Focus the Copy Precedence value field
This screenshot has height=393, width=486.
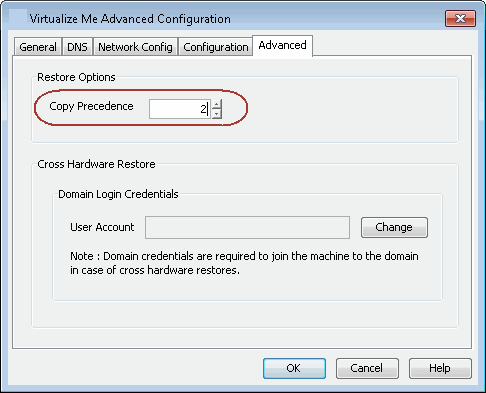coord(180,109)
